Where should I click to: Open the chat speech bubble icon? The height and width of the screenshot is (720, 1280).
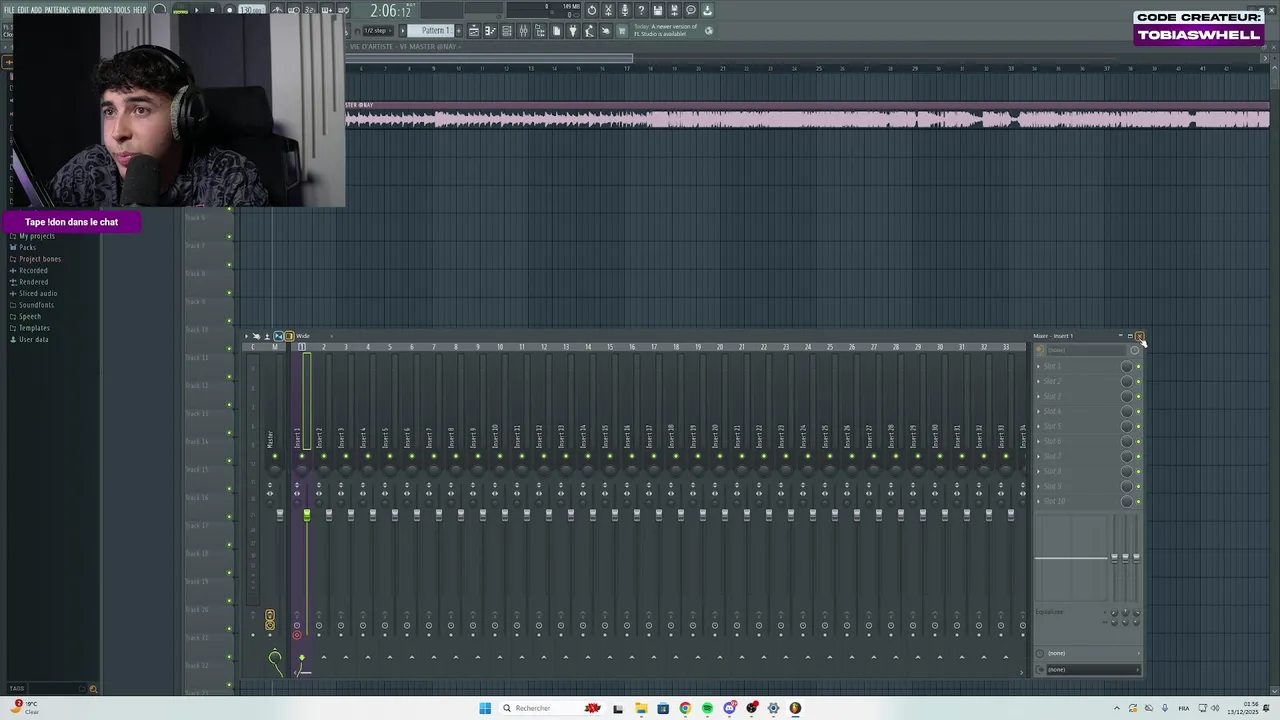[x=690, y=10]
